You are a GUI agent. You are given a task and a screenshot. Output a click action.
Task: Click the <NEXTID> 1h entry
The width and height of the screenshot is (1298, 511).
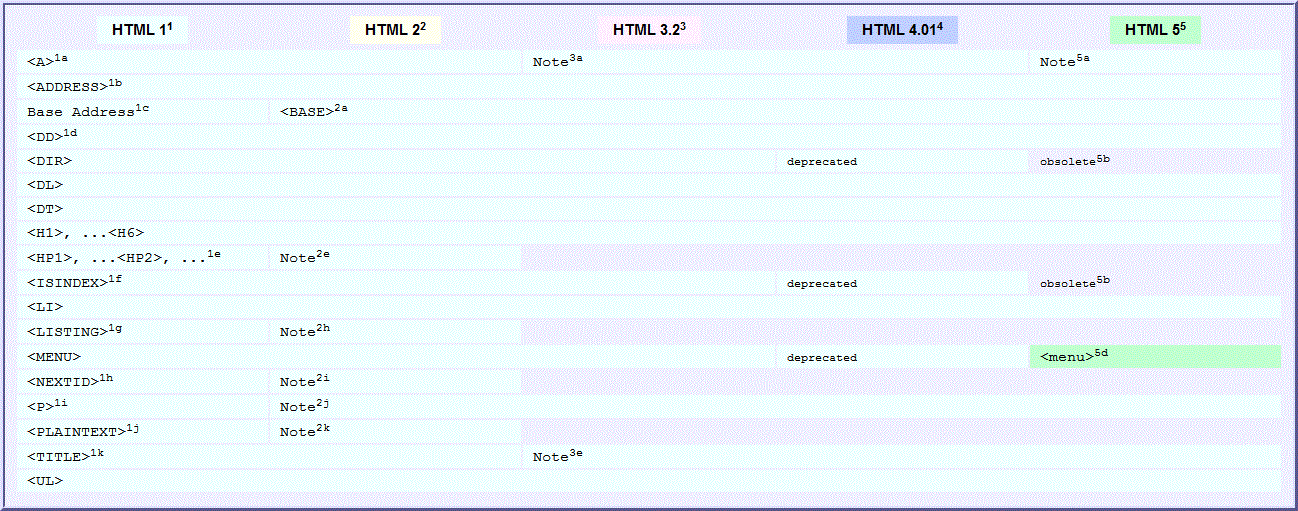[70, 380]
